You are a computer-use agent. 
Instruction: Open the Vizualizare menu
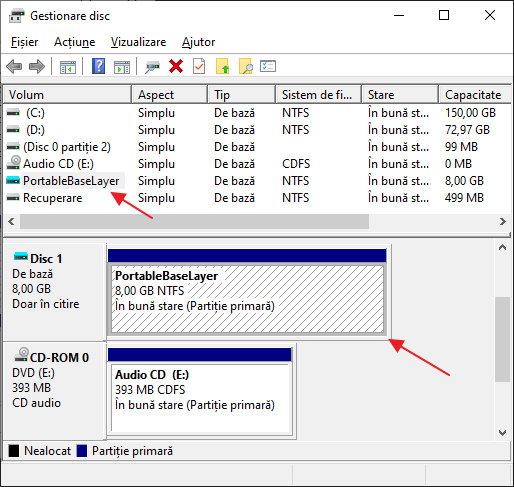point(138,42)
